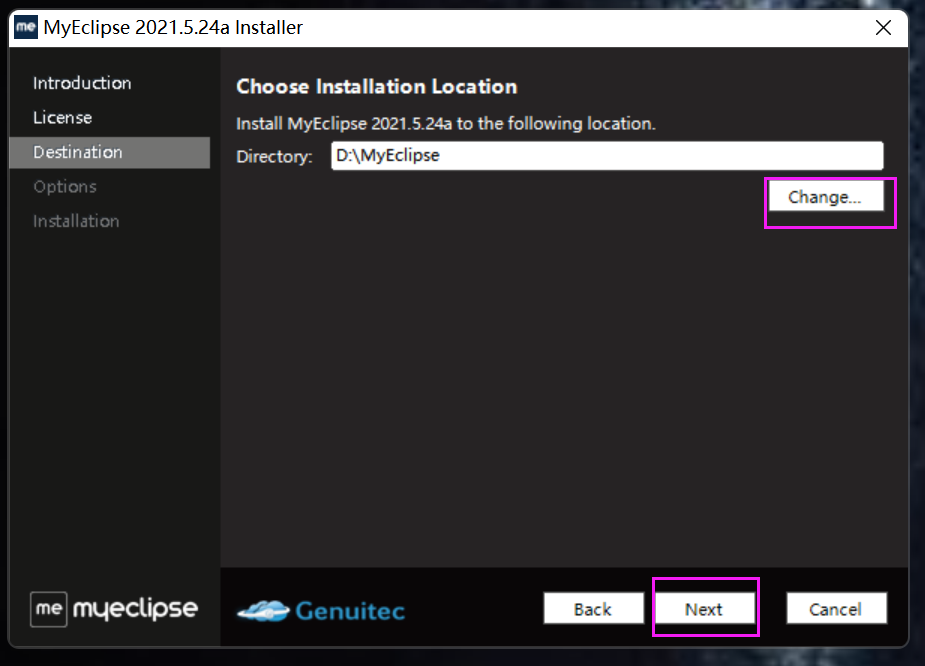Proceed with the Next button
The height and width of the screenshot is (666, 925).
pos(705,608)
